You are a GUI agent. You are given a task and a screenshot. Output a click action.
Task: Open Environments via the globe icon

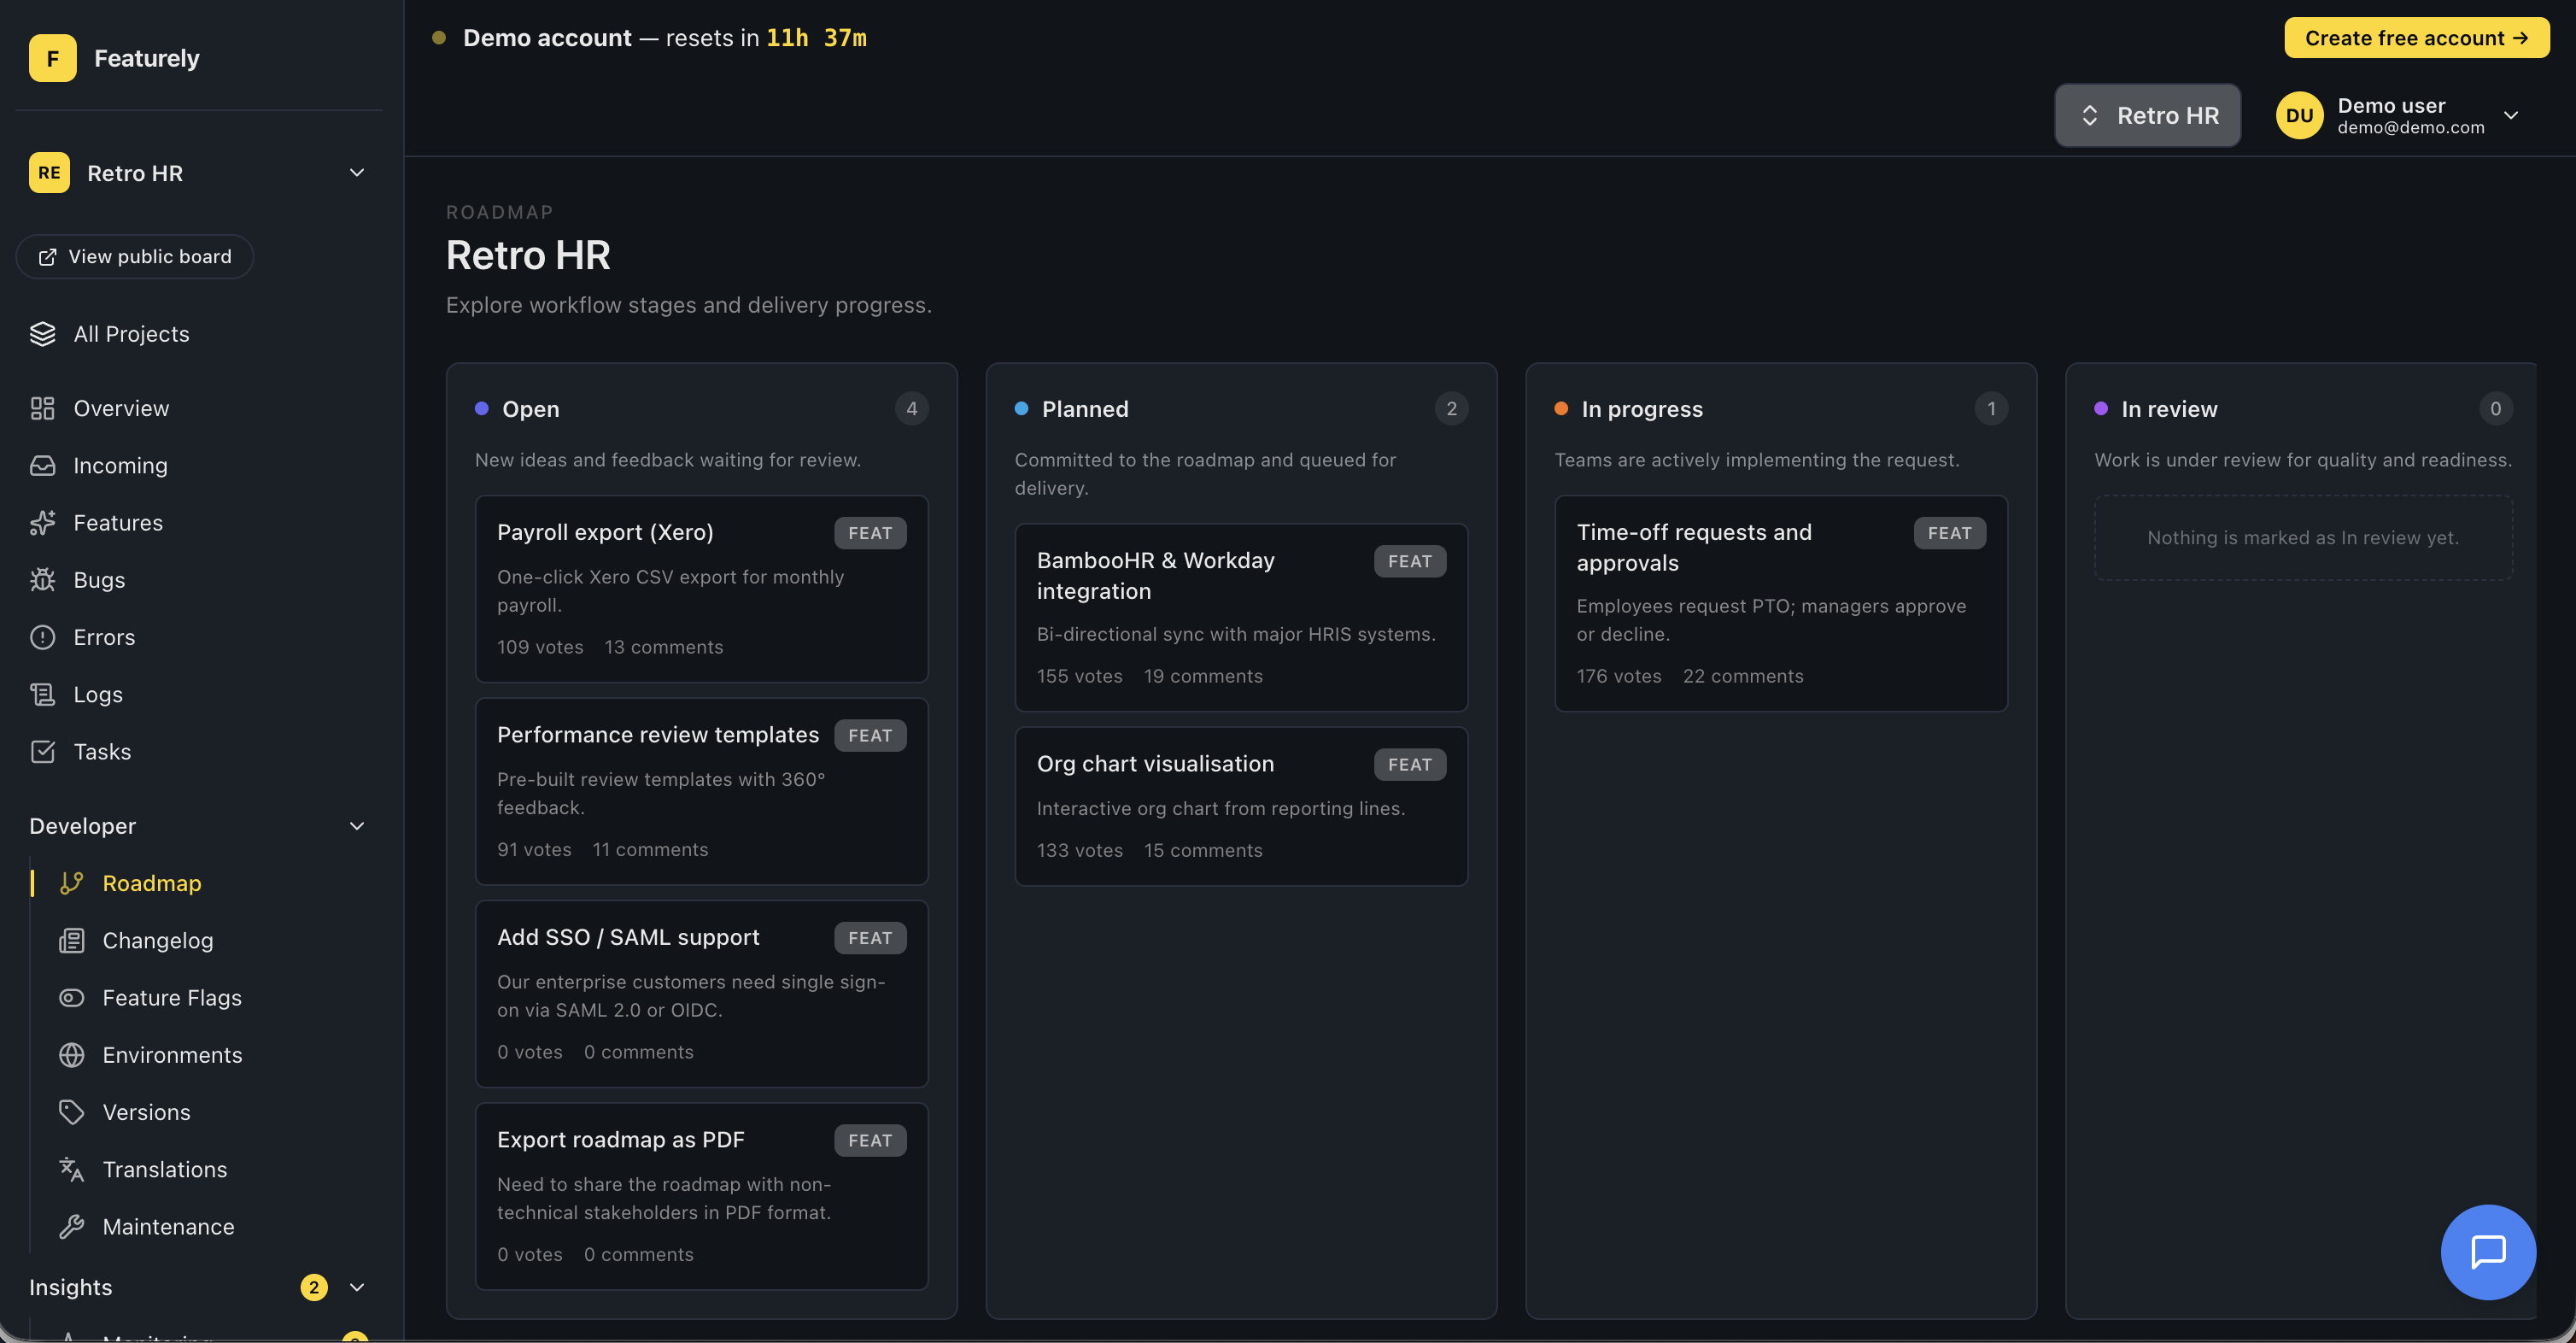click(x=71, y=1054)
